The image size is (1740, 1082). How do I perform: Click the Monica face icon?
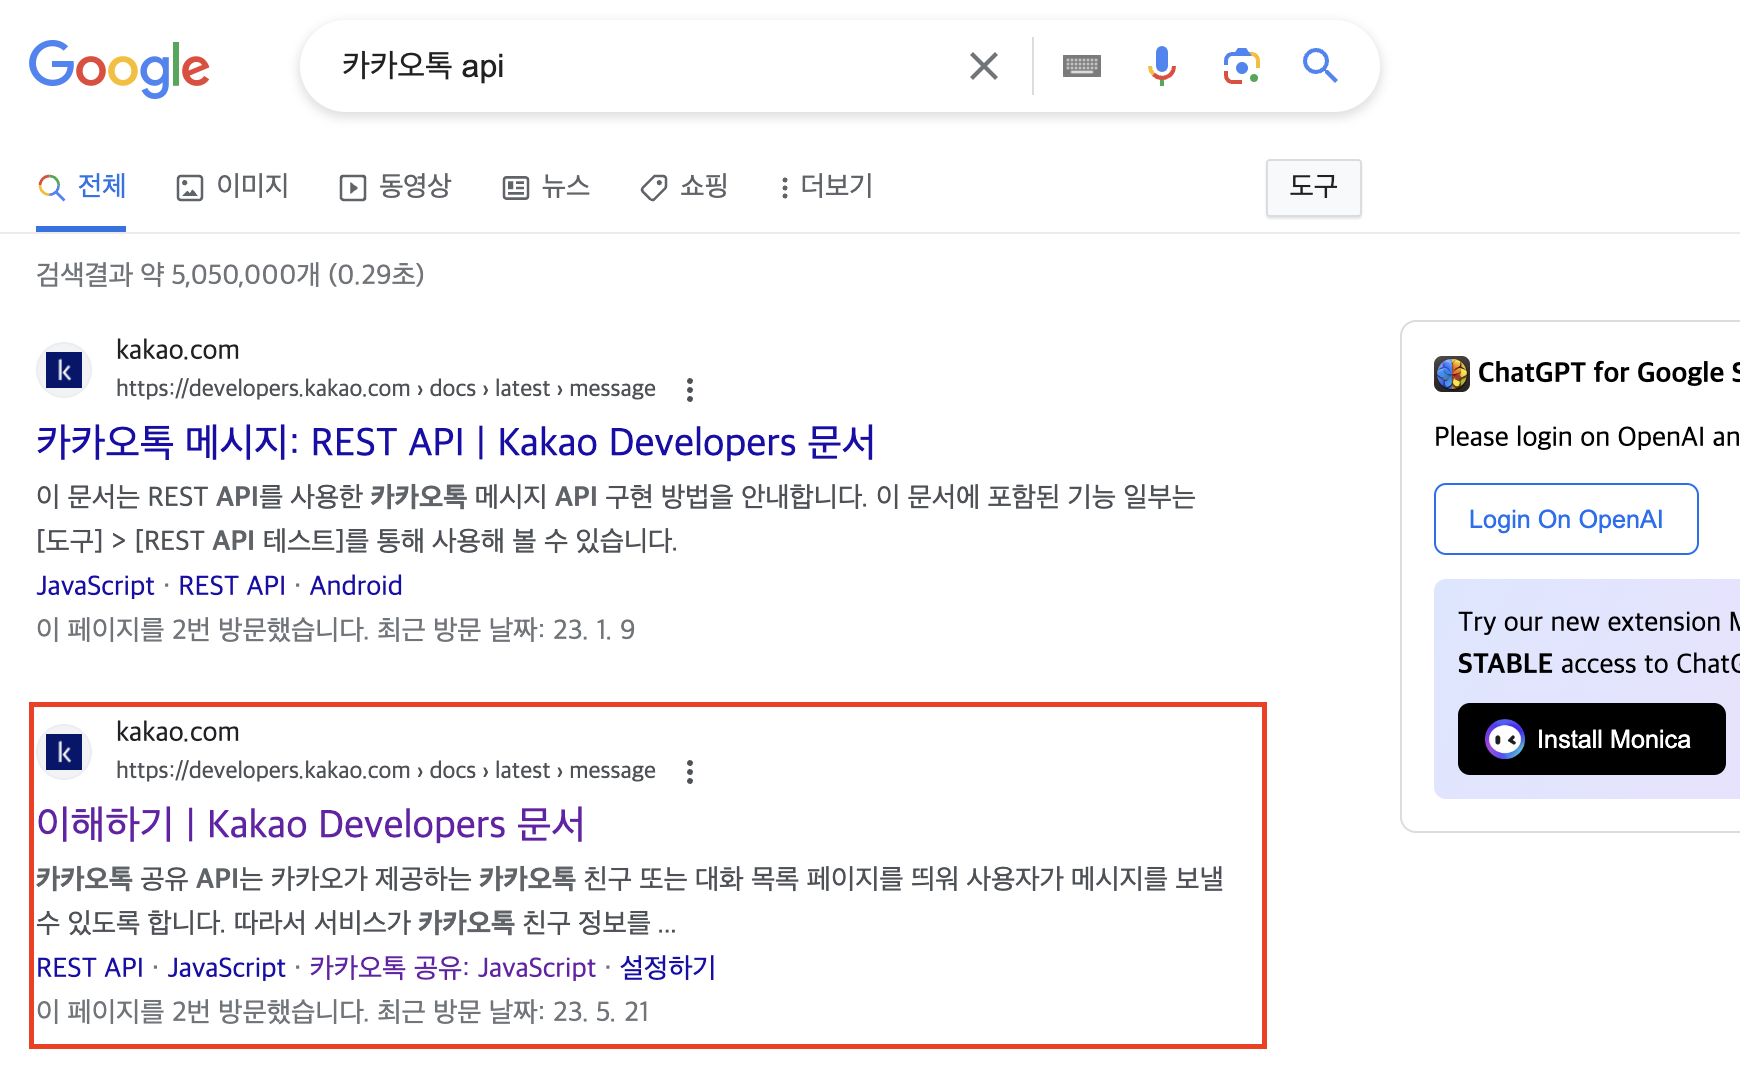pyautogui.click(x=1505, y=740)
